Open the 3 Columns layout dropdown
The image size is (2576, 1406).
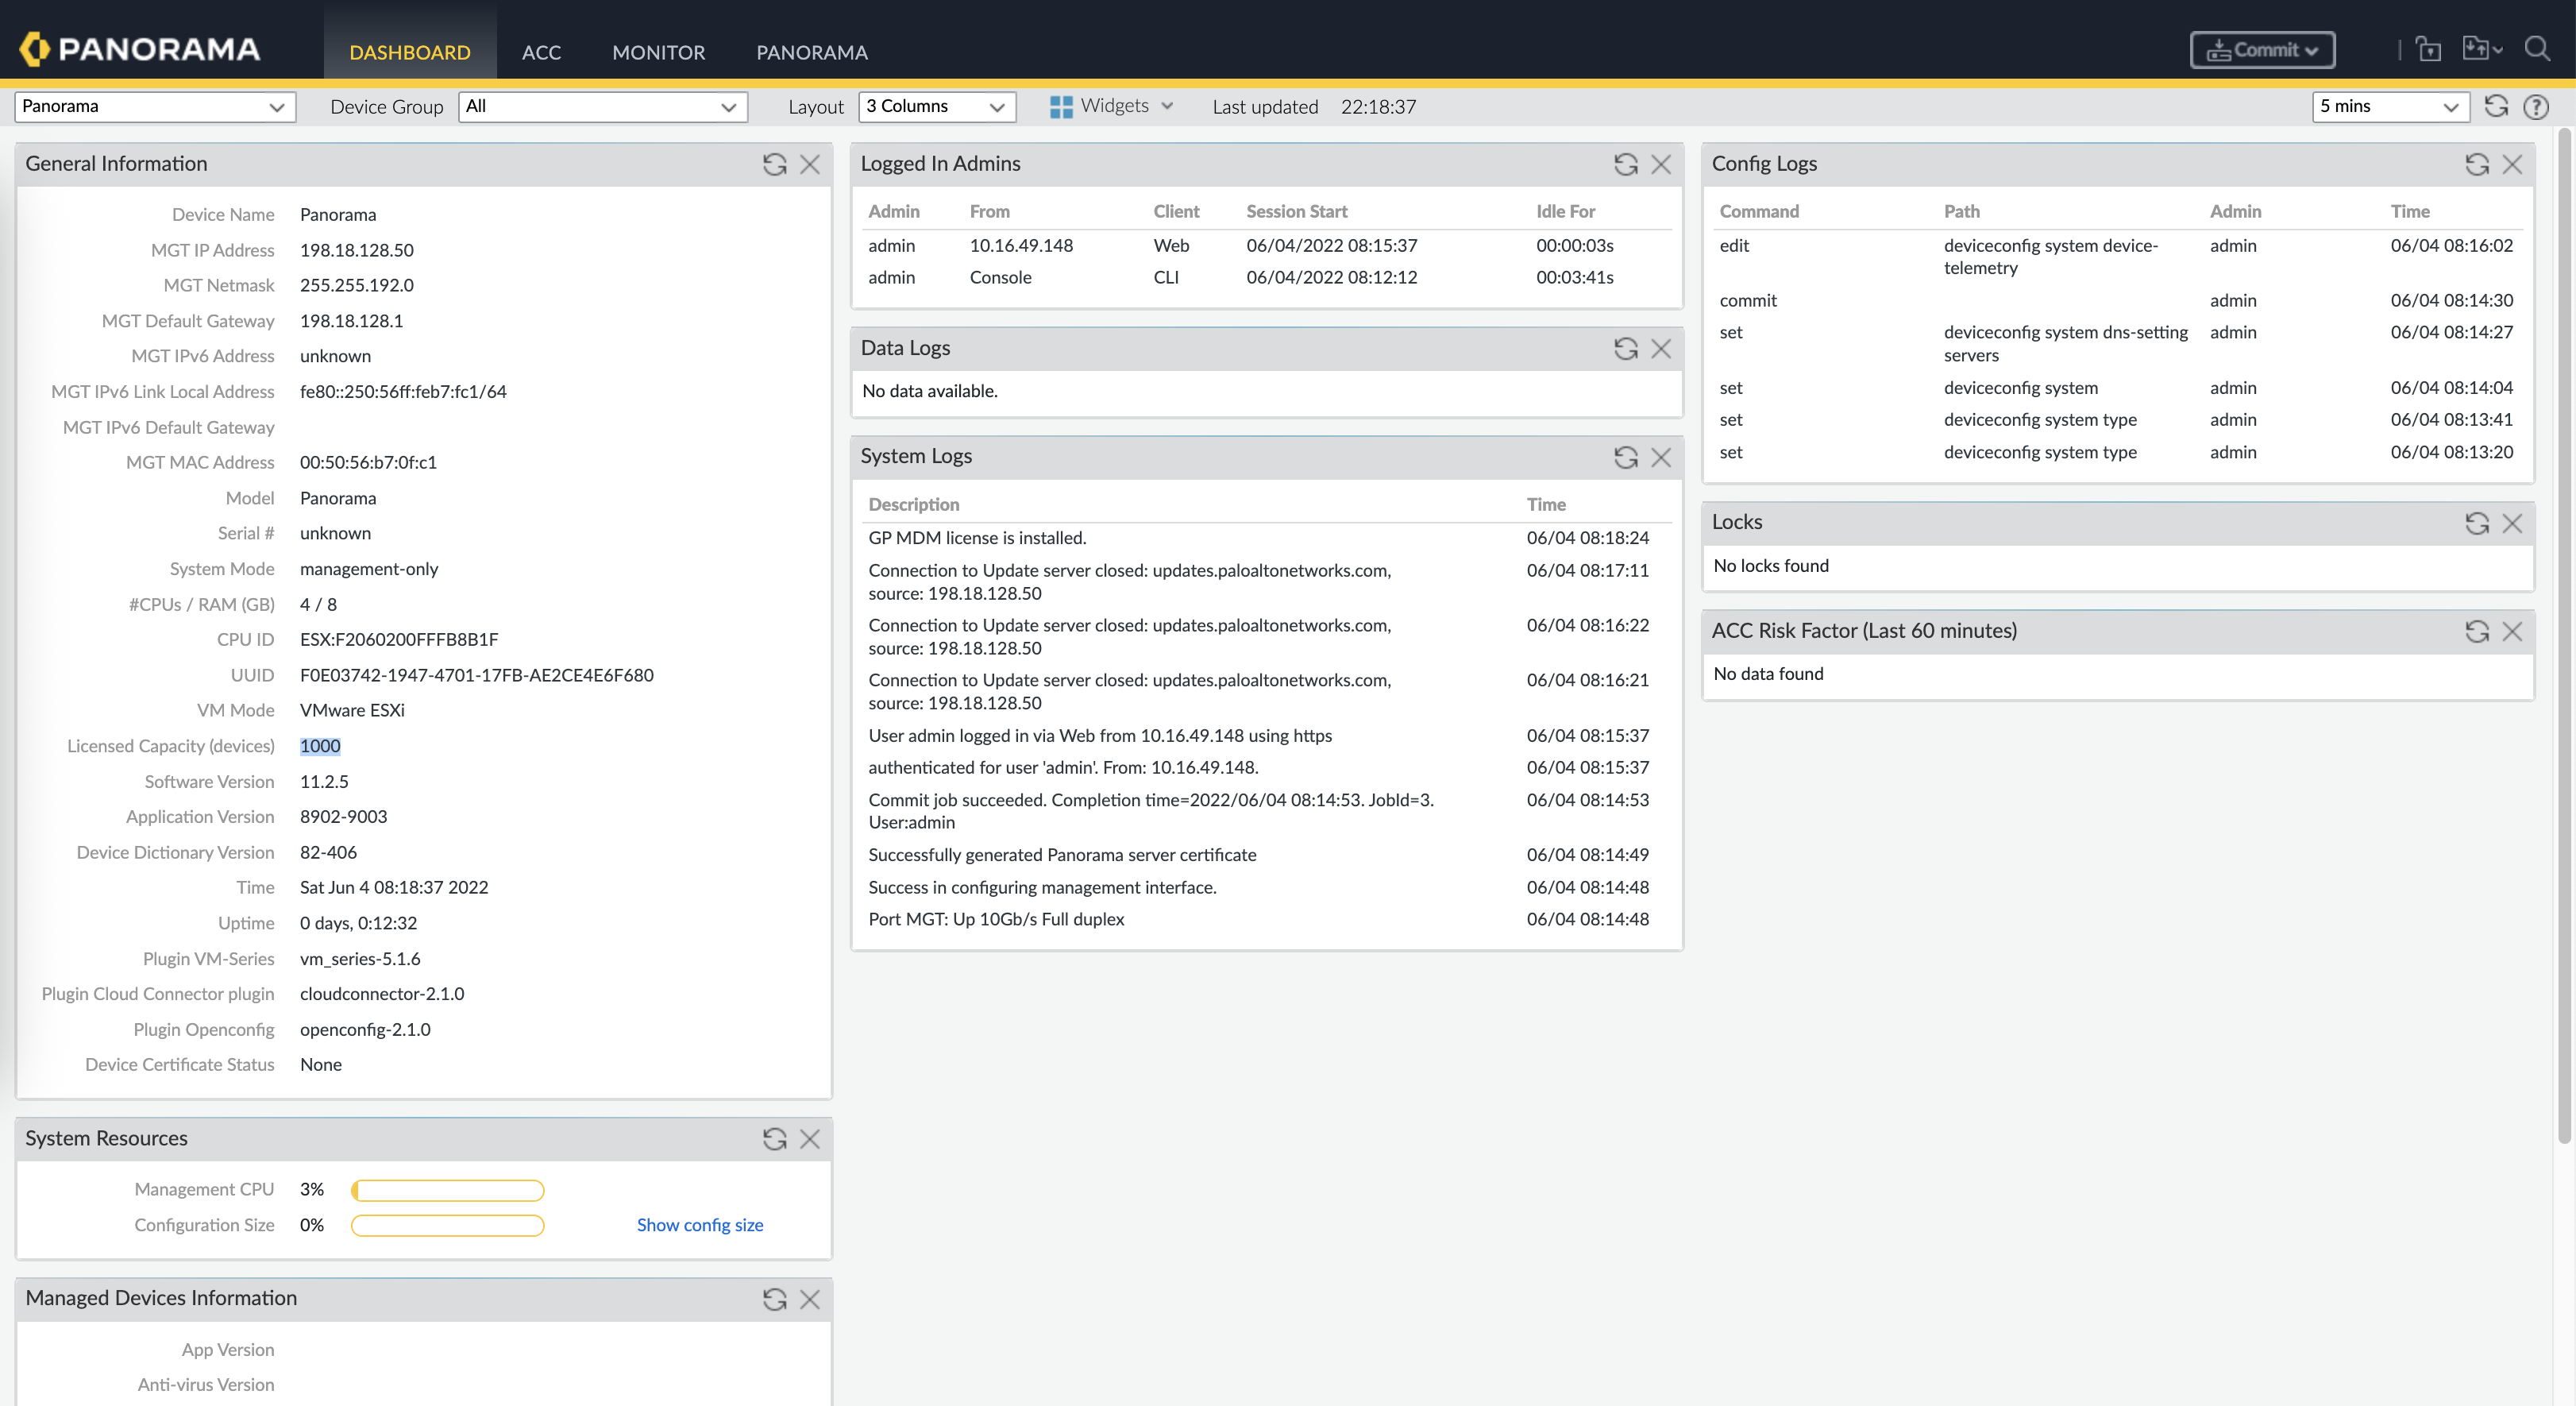(936, 107)
